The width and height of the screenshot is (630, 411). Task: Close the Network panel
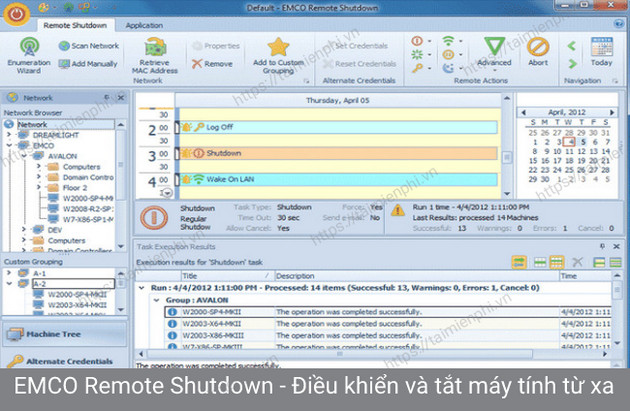coord(121,98)
